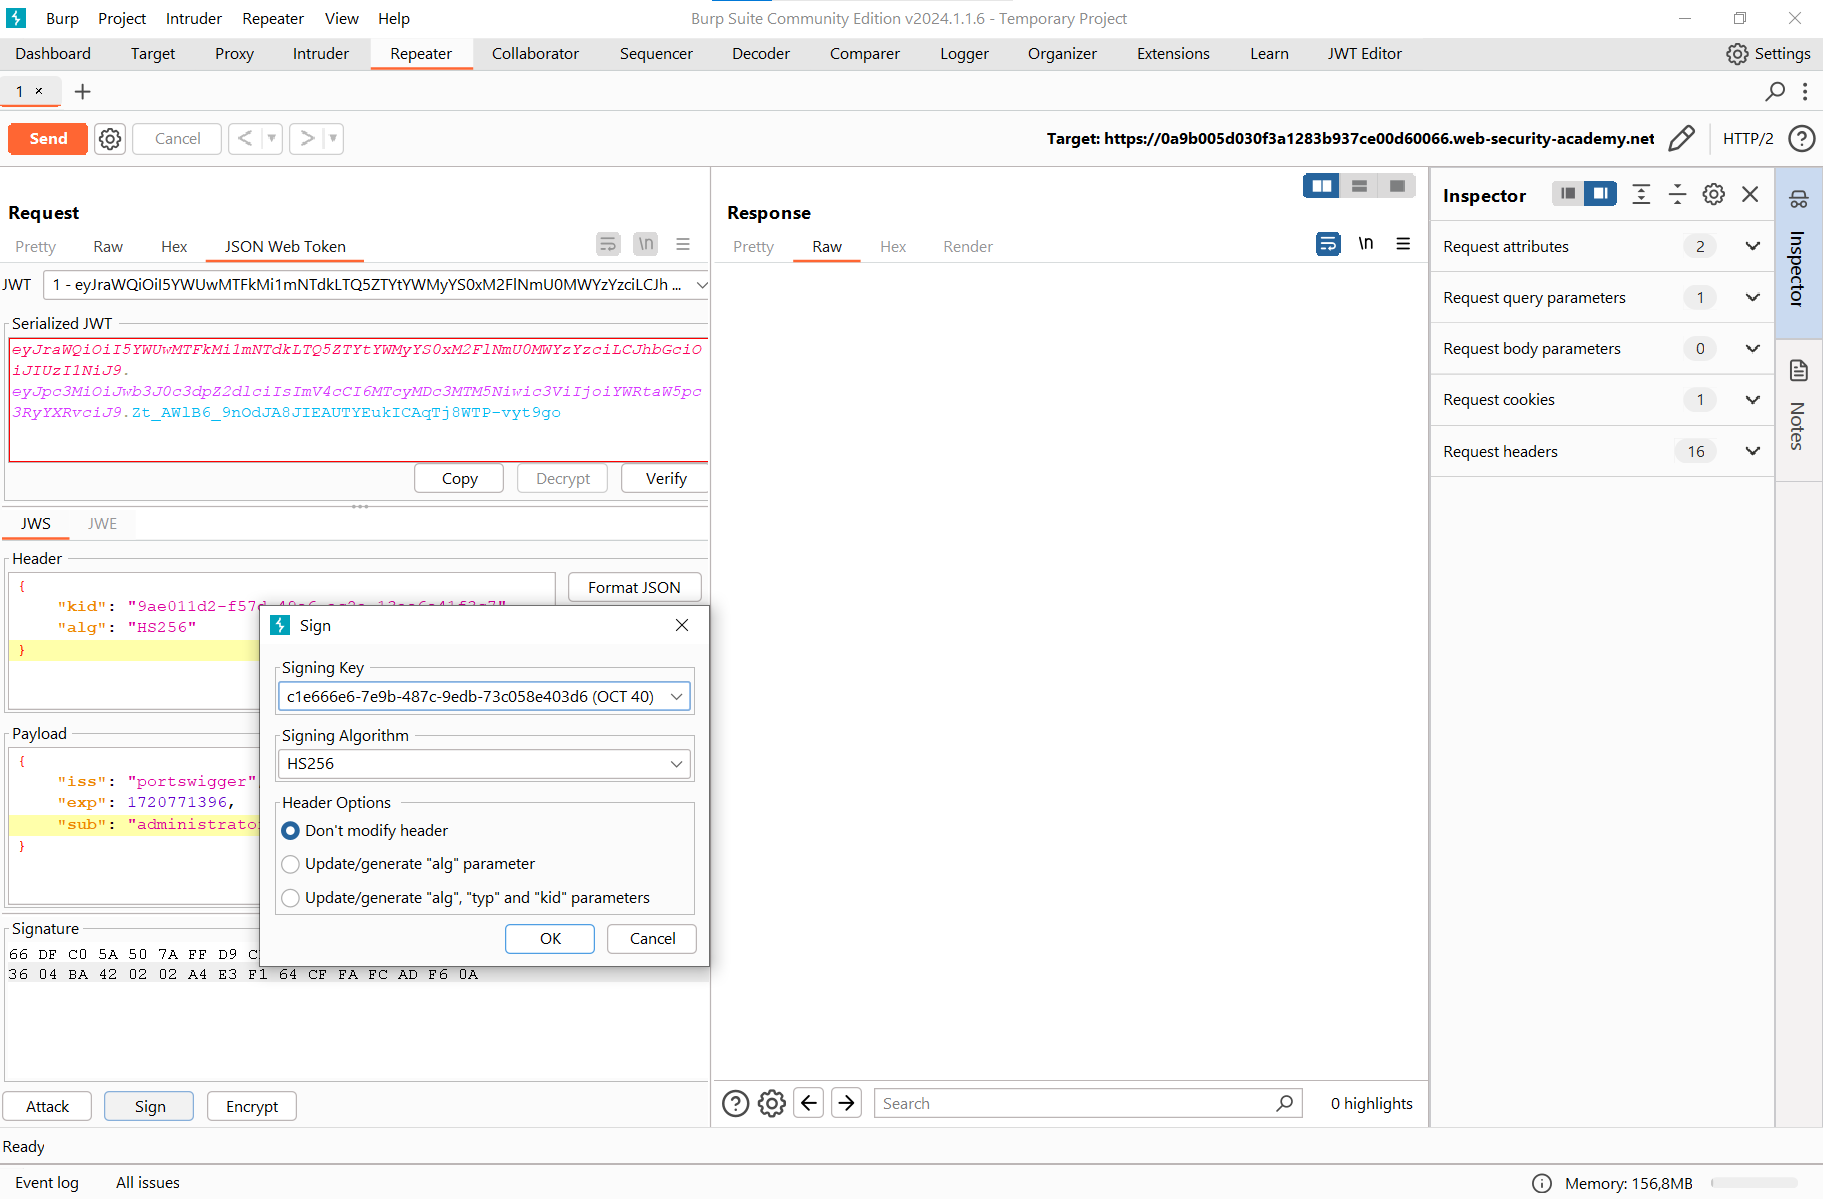This screenshot has height=1200, width=1823.
Task: Open the Decoder tab
Action: click(x=761, y=54)
